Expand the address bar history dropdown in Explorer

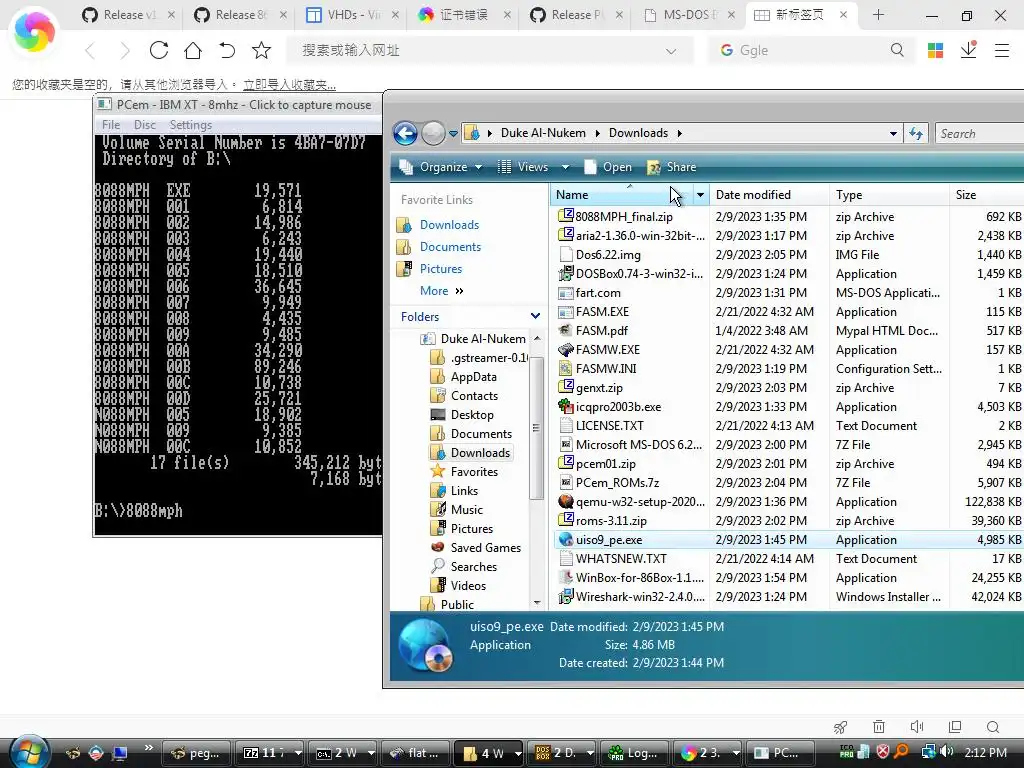coord(893,133)
